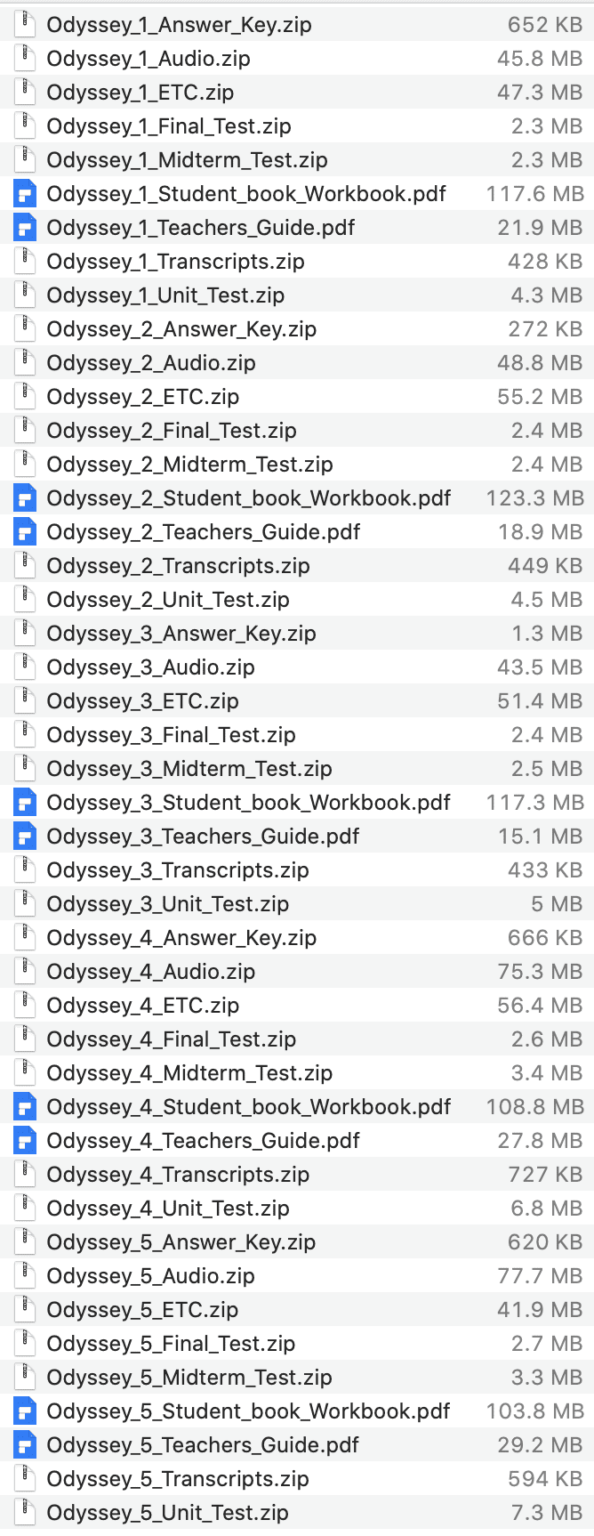Click the PDF icon for Odyssey_5_Teachers_Guide.pdf
The height and width of the screenshot is (1536, 594).
coord(24,1445)
